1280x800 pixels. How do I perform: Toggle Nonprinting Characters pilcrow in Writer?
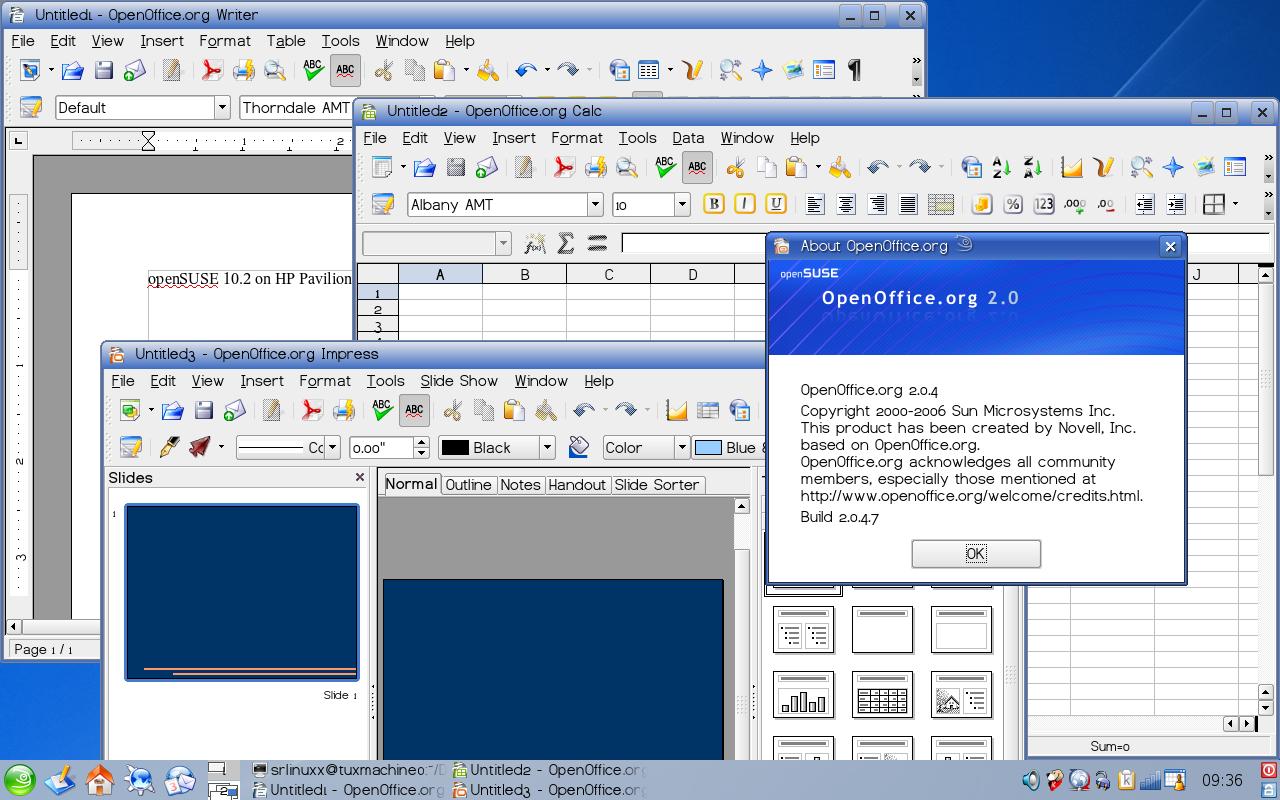[855, 70]
